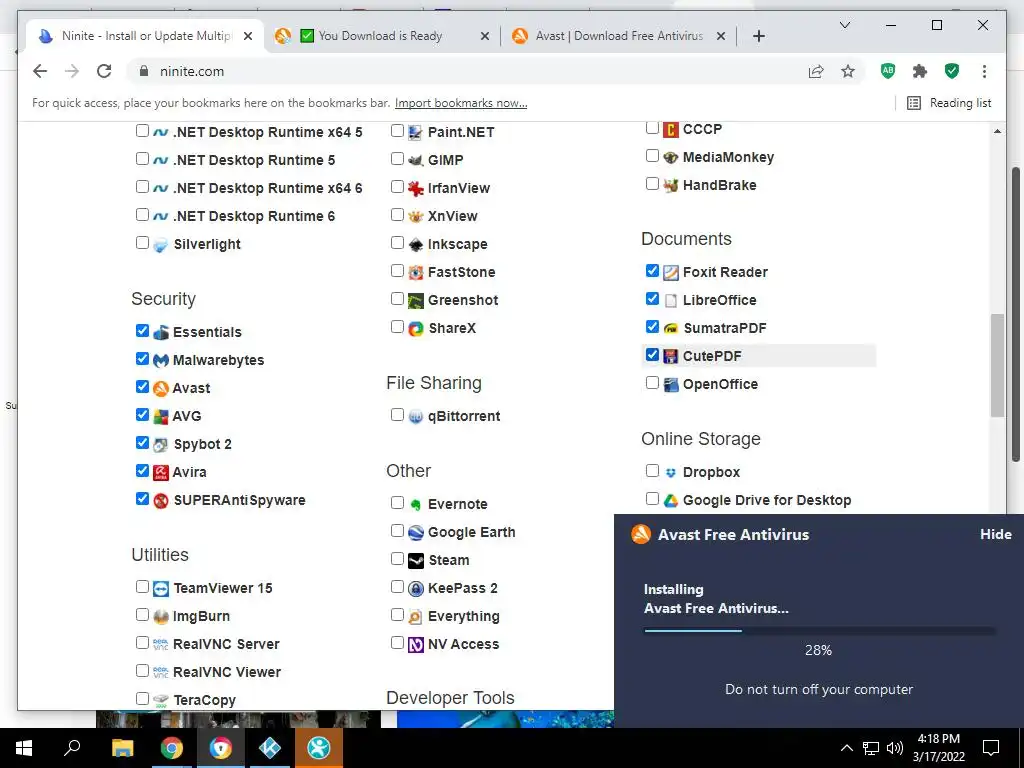
Task: Click the Evernote elephant icon
Action: click(416, 505)
